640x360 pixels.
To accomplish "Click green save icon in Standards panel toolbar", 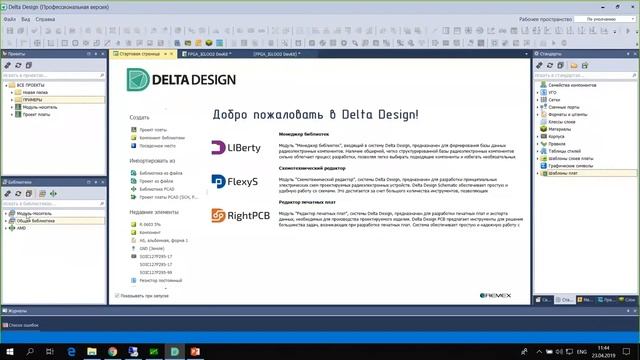I will point(585,65).
